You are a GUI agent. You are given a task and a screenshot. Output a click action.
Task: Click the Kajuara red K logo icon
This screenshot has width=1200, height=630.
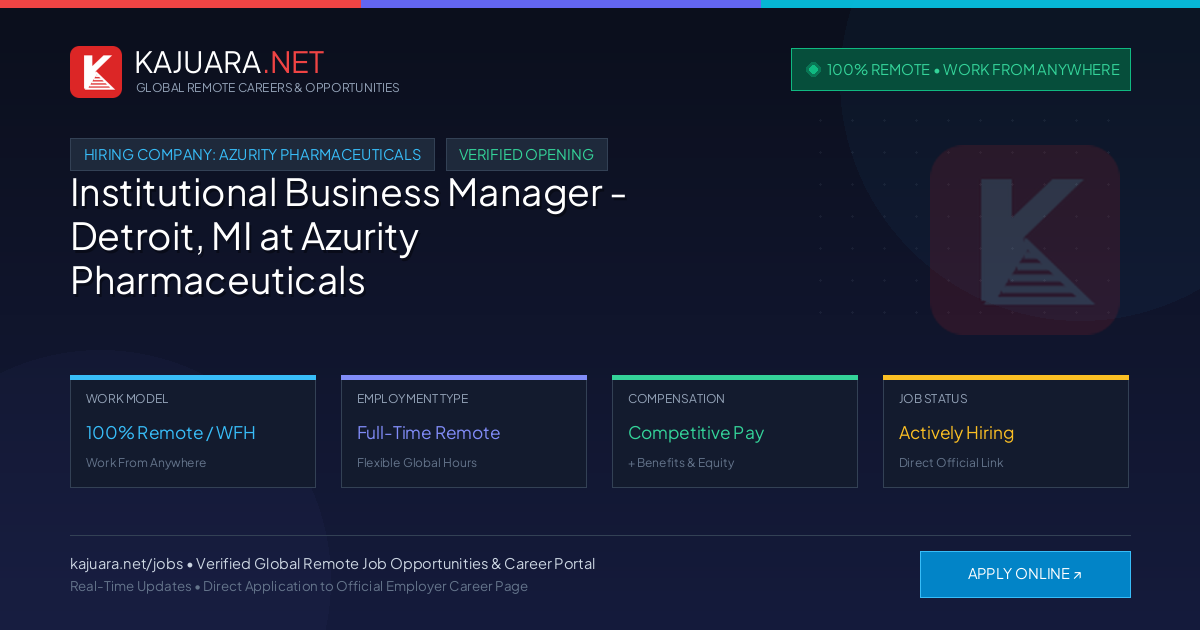(96, 72)
